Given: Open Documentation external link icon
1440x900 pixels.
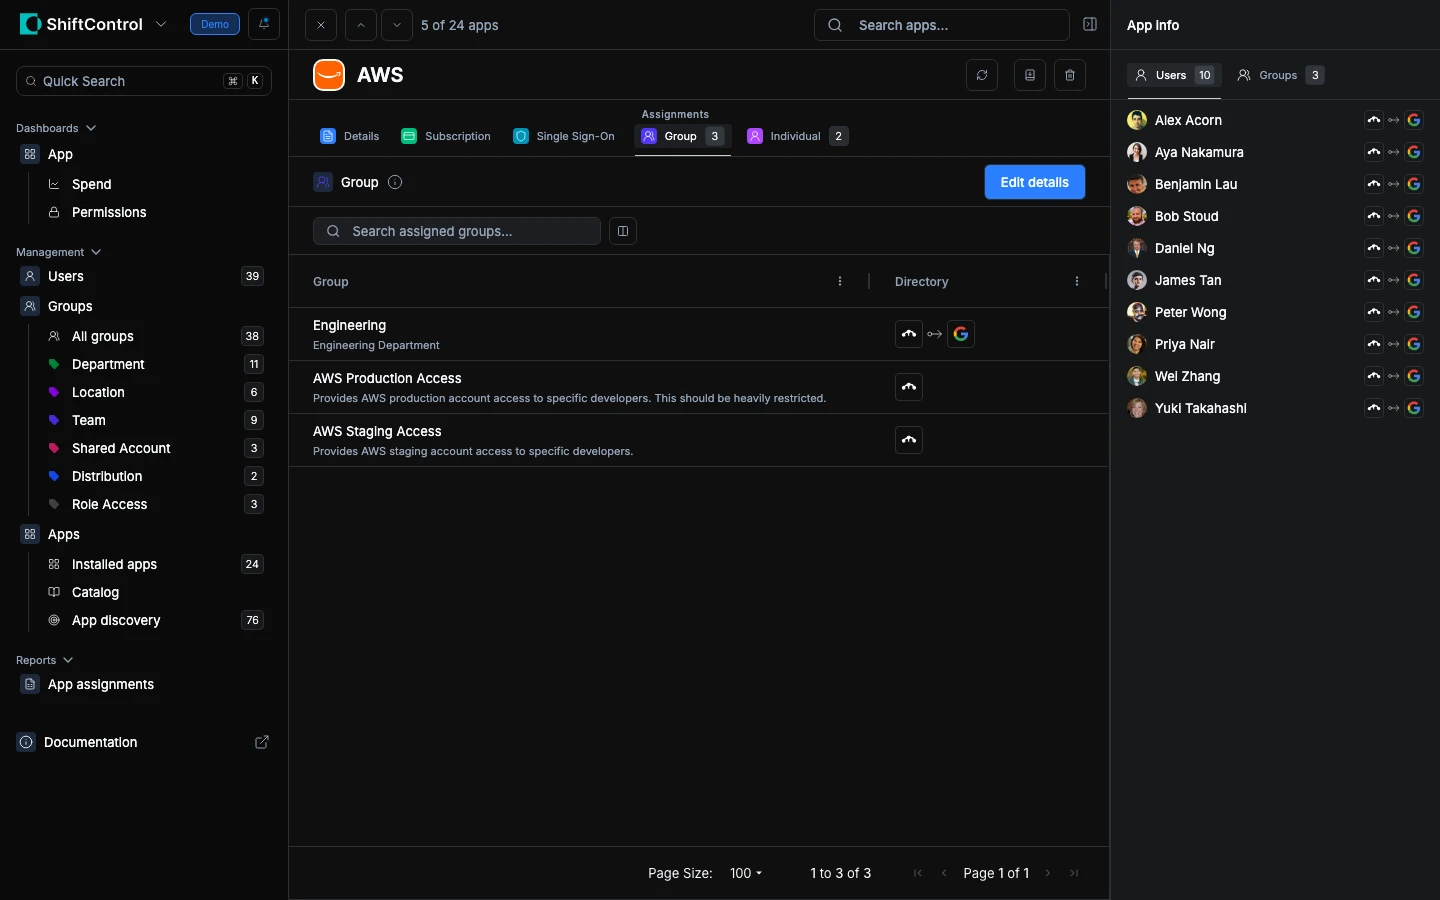Looking at the screenshot, I should click(x=262, y=742).
